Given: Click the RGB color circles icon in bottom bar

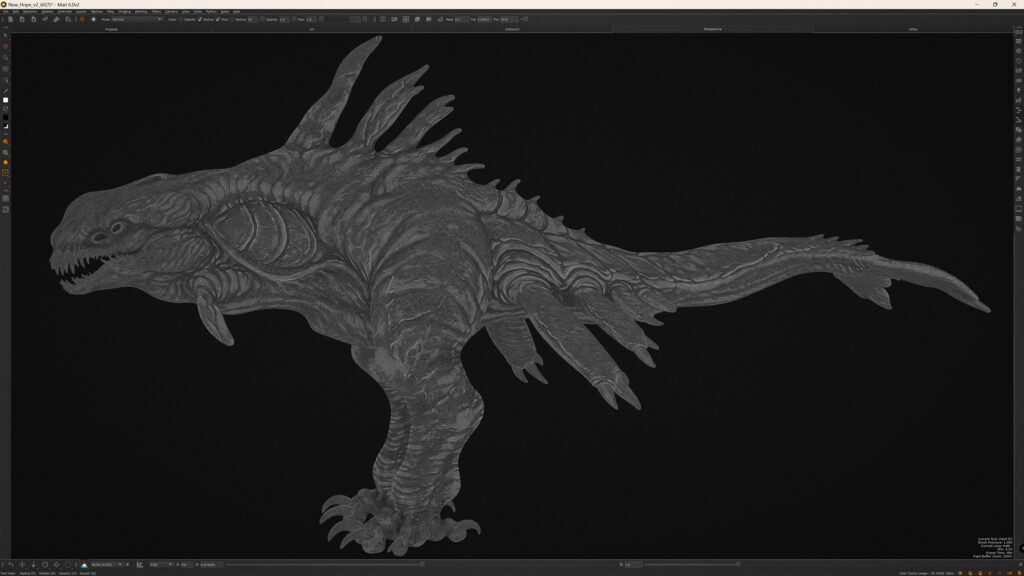Looking at the screenshot, I should (x=84, y=565).
